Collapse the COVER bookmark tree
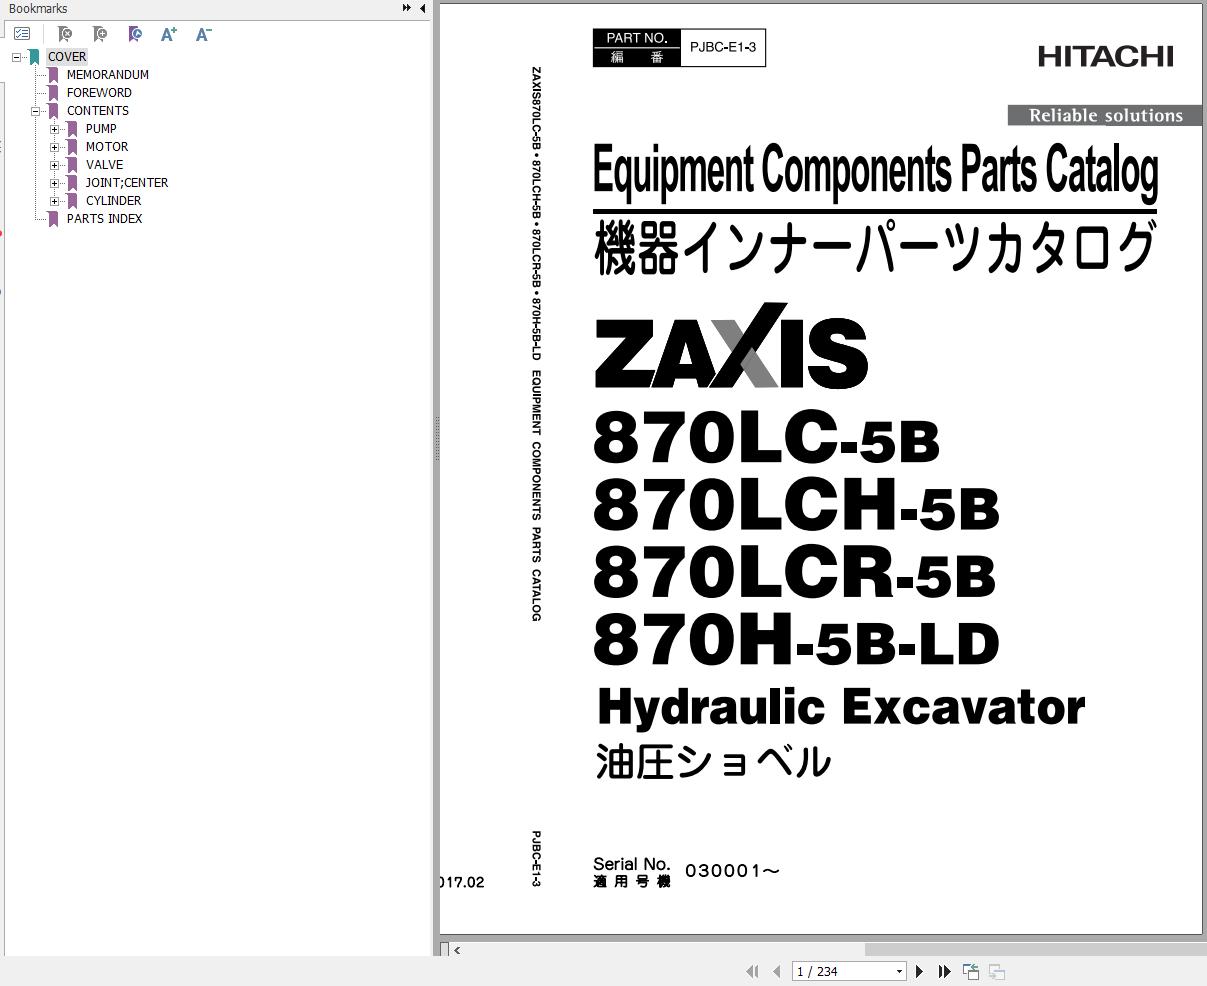 [16, 57]
